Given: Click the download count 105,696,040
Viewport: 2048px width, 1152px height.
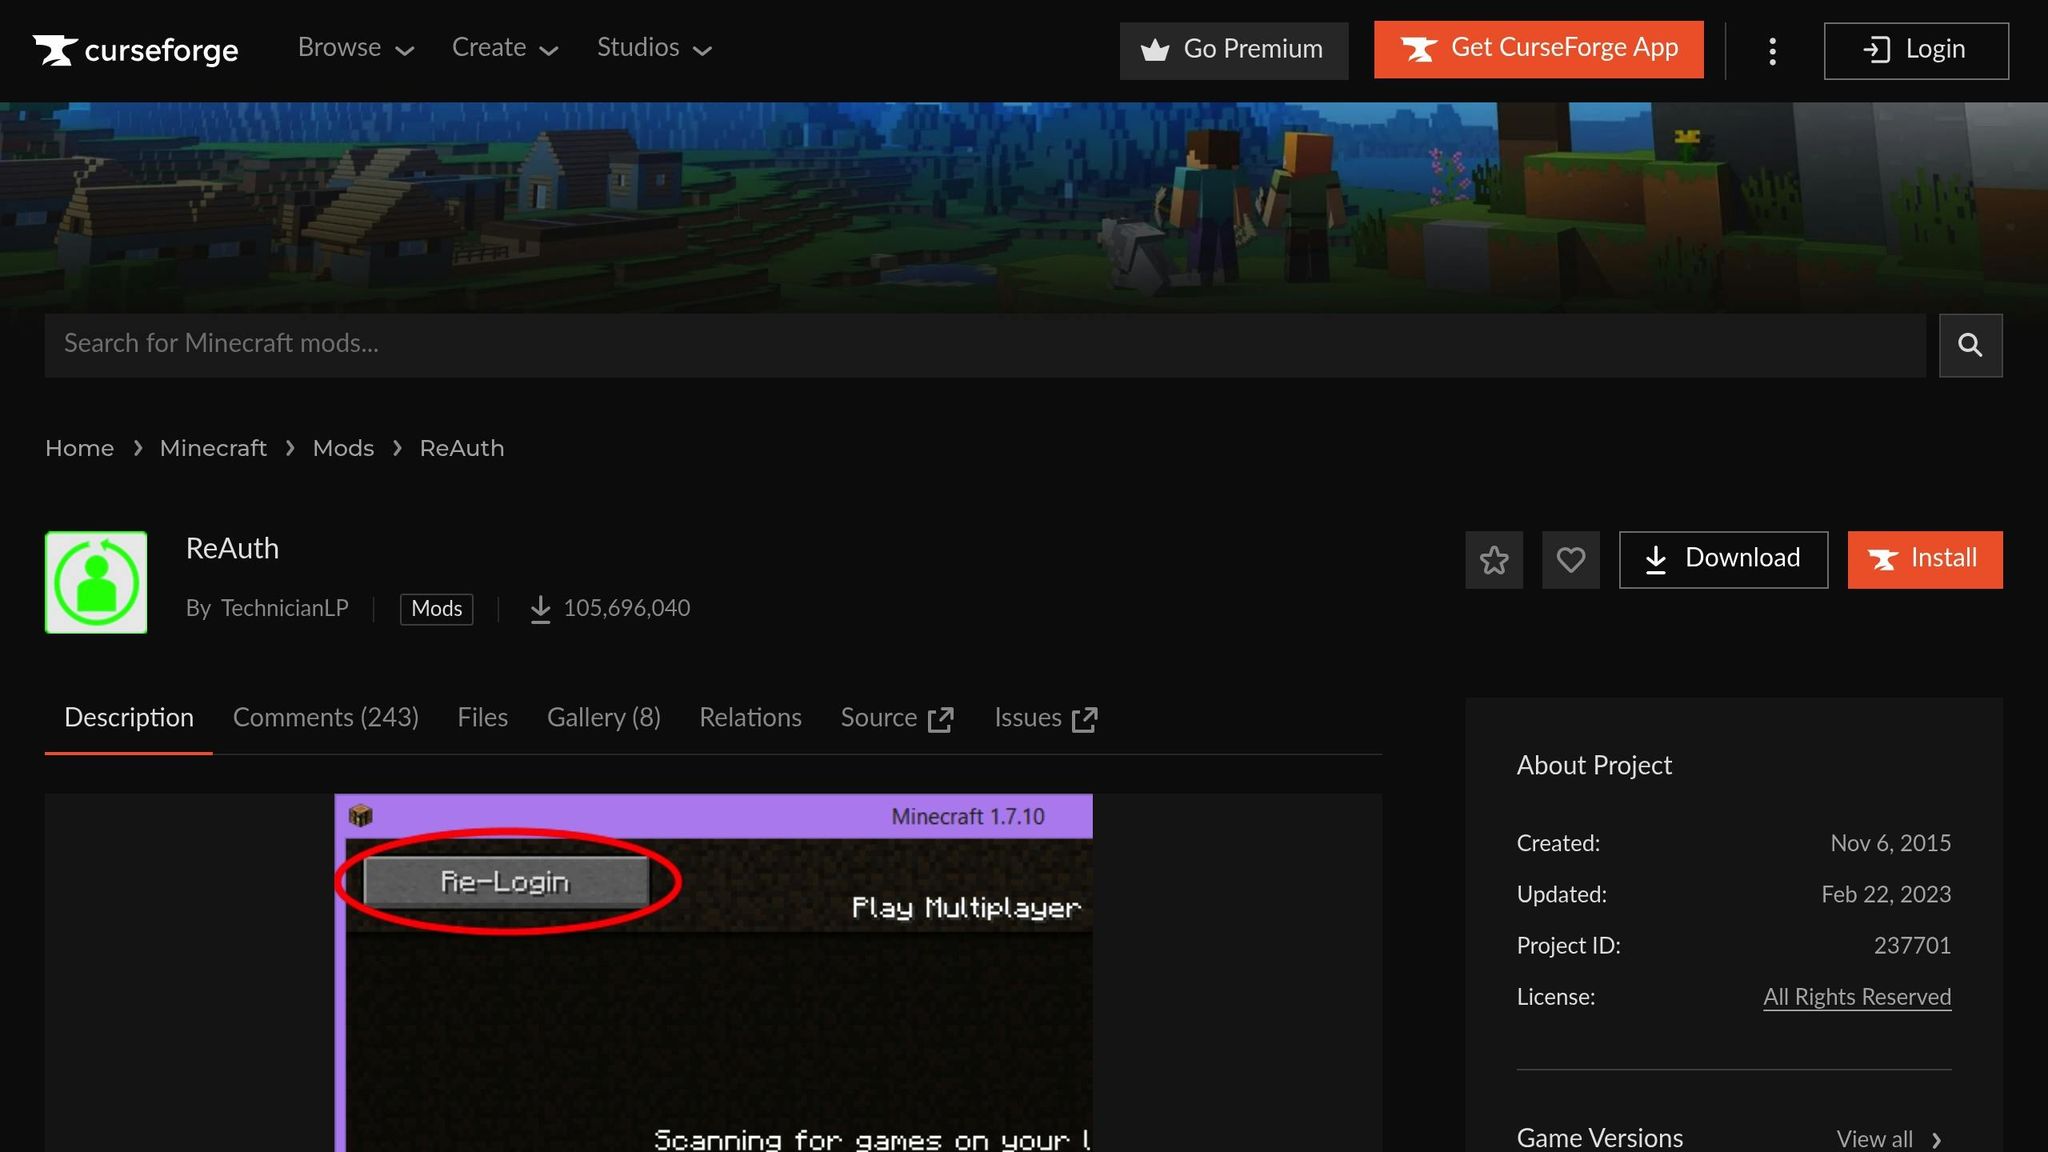Looking at the screenshot, I should coord(626,608).
